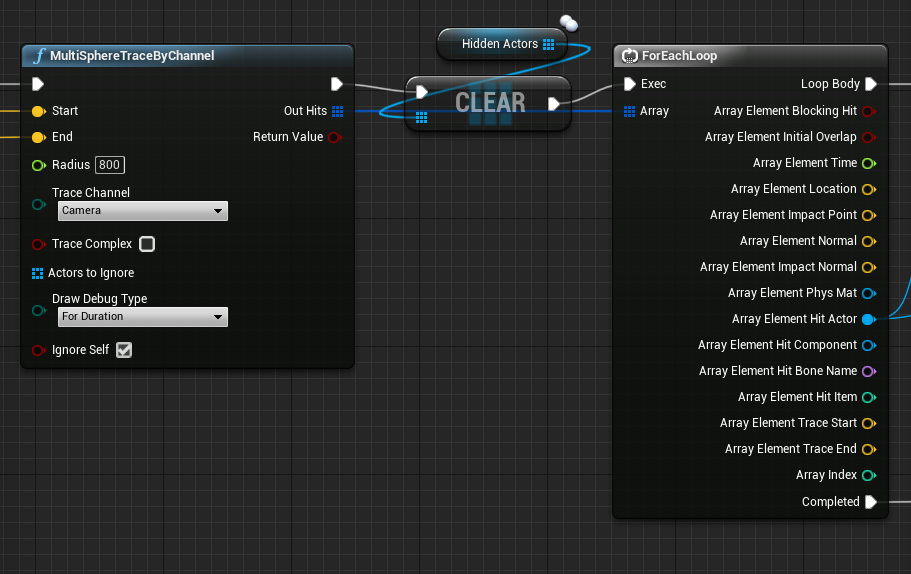
Task: Click the CLEAR node input exec pin
Action: tap(422, 92)
